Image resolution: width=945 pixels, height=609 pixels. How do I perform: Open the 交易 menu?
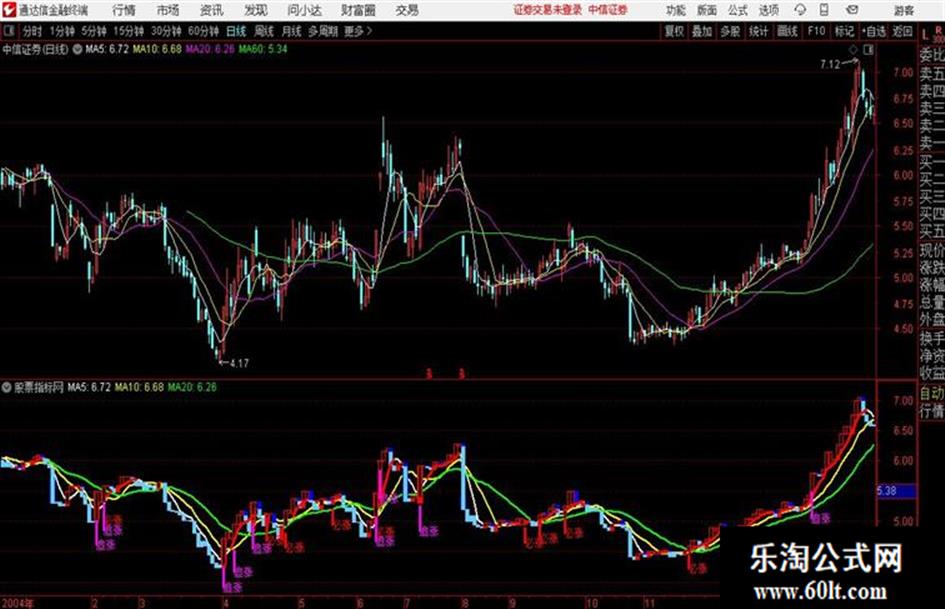point(407,10)
